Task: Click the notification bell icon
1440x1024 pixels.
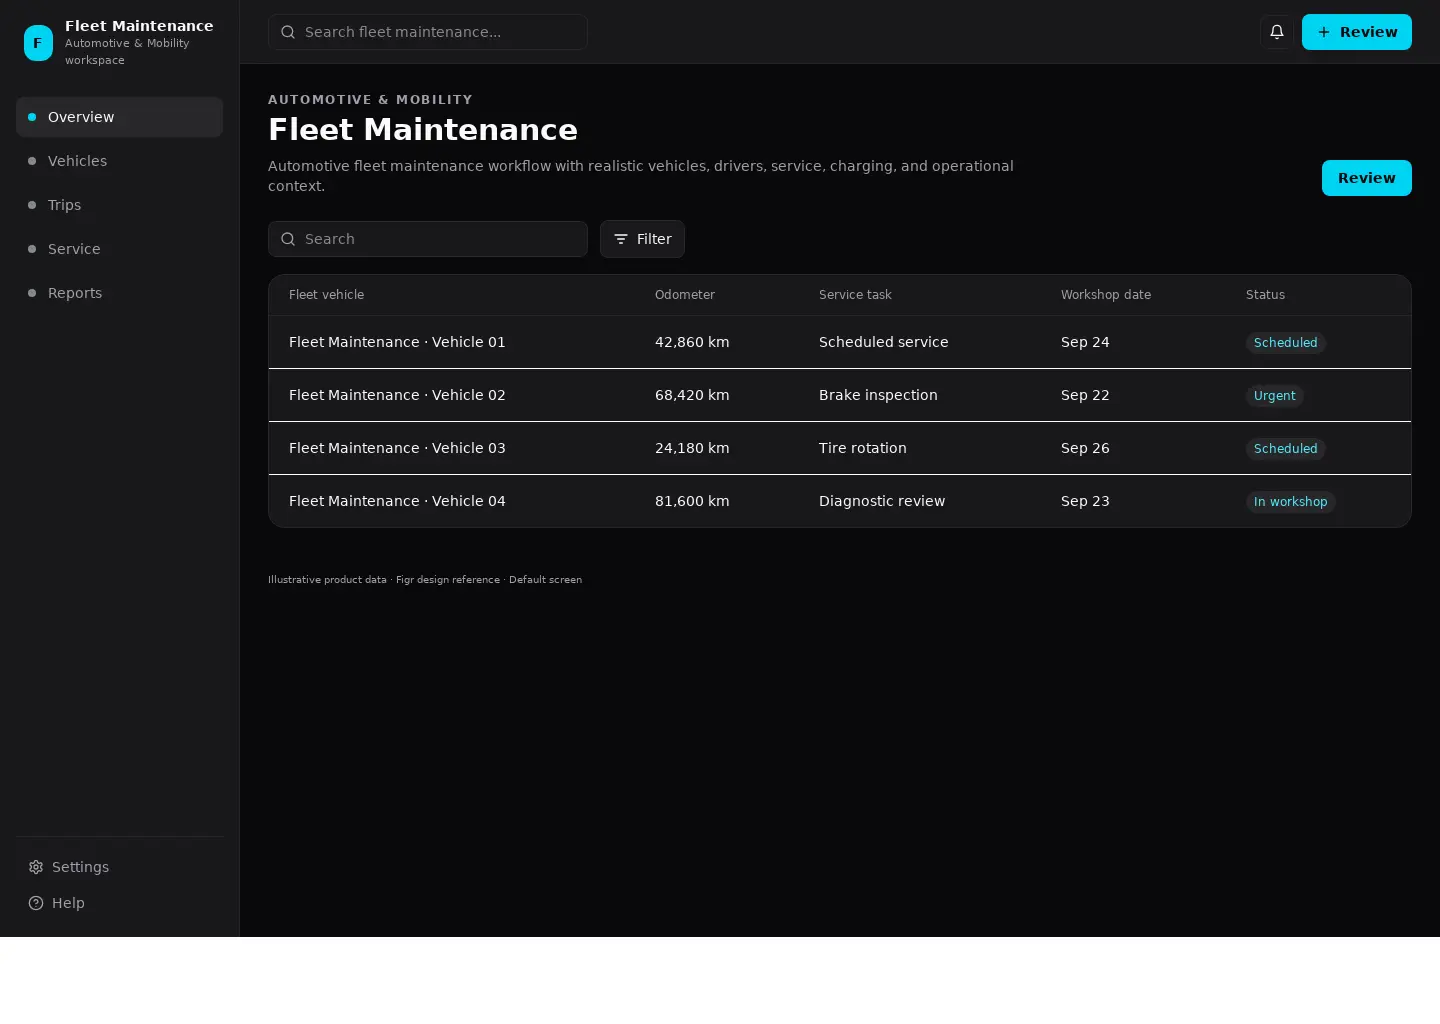Action: click(x=1277, y=32)
